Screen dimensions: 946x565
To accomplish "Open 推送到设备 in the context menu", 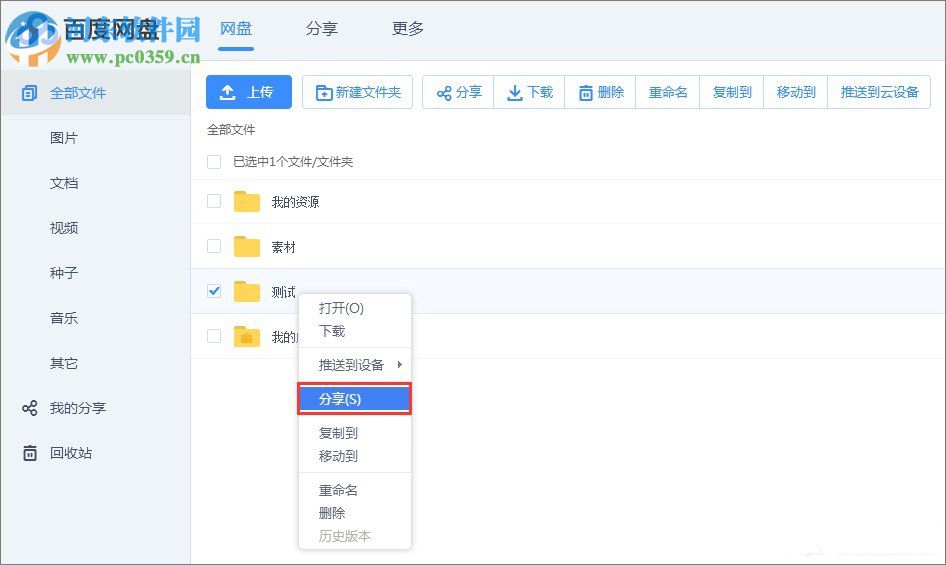I will coord(355,365).
